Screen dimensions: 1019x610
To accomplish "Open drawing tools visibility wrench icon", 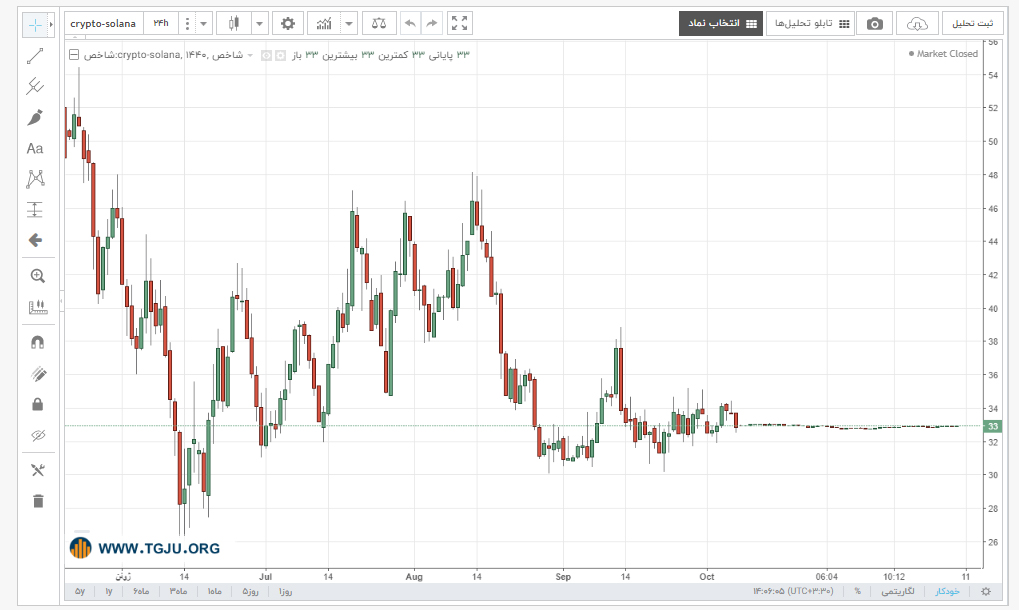I will [38, 470].
